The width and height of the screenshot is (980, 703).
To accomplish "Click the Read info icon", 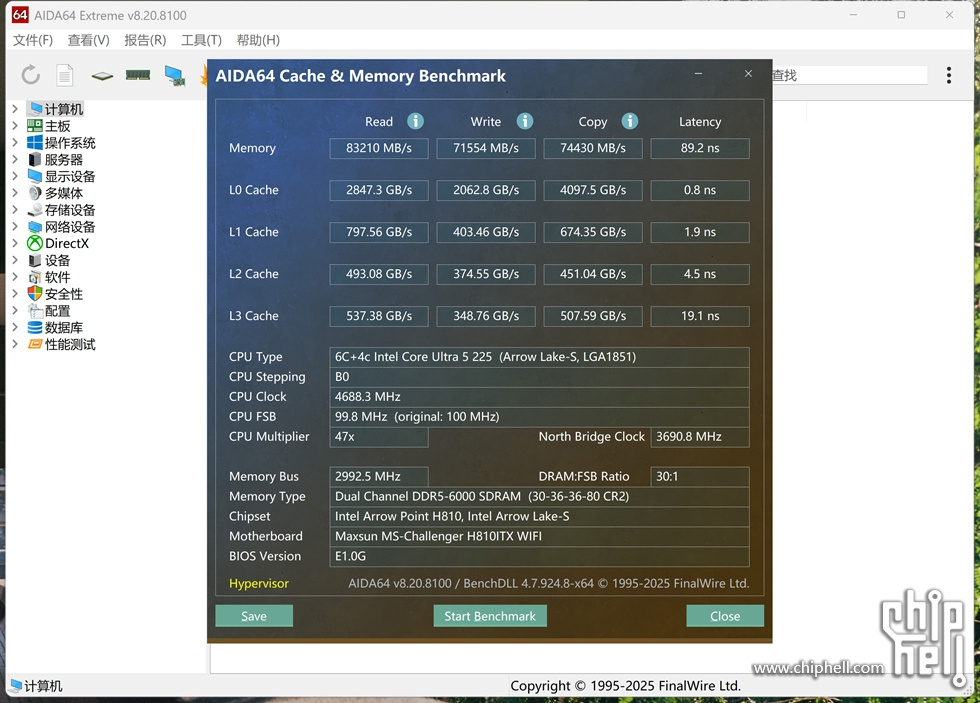I will coord(415,121).
